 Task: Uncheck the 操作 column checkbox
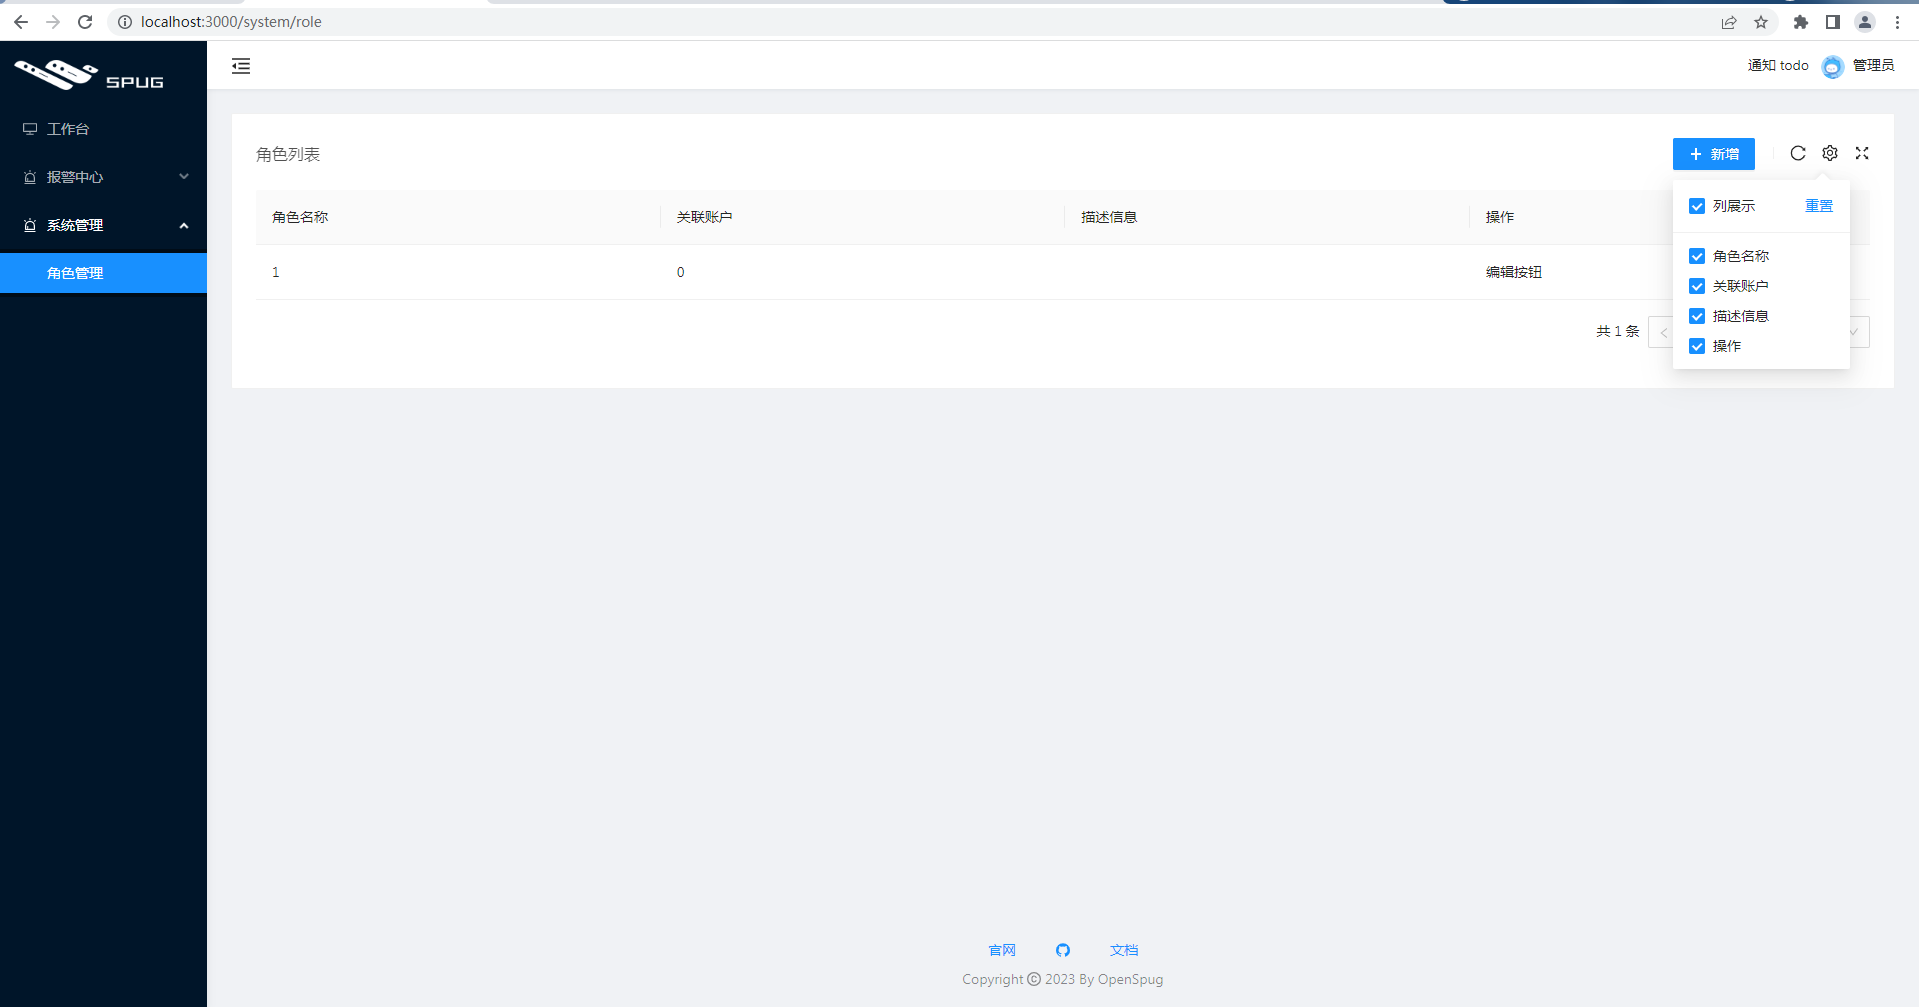click(x=1697, y=346)
